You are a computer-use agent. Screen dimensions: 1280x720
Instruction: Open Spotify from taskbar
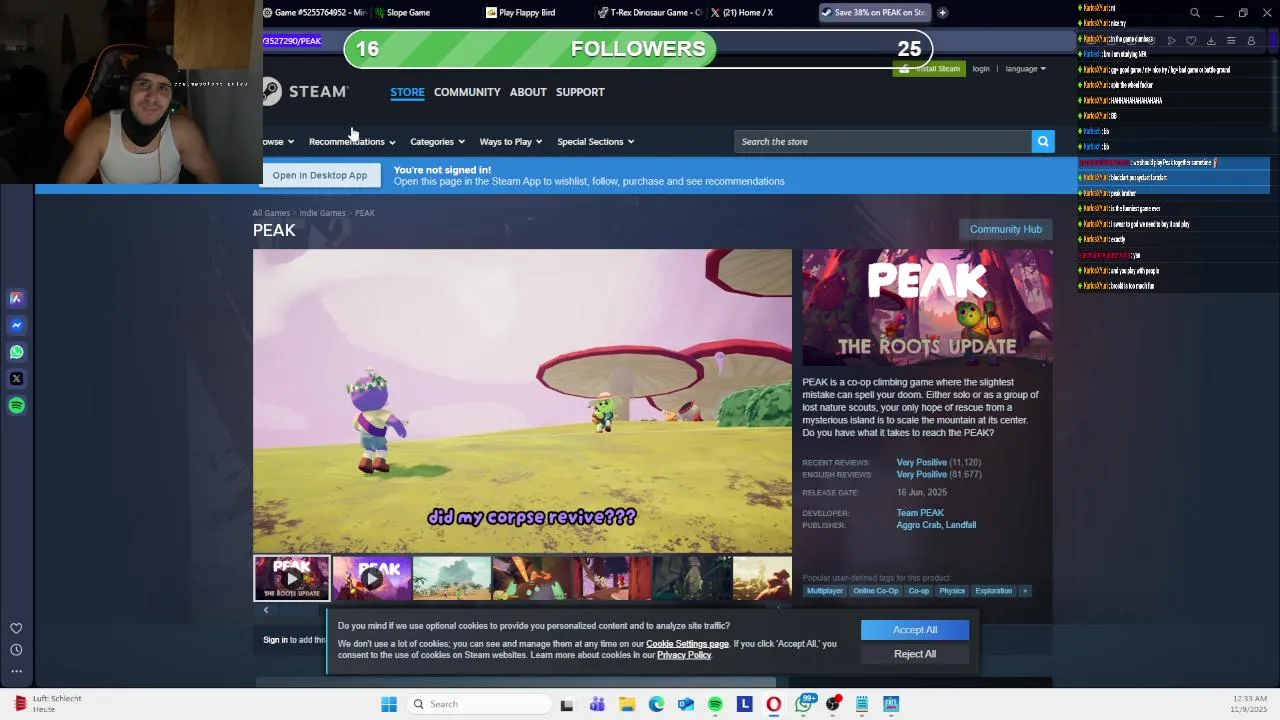coord(715,704)
